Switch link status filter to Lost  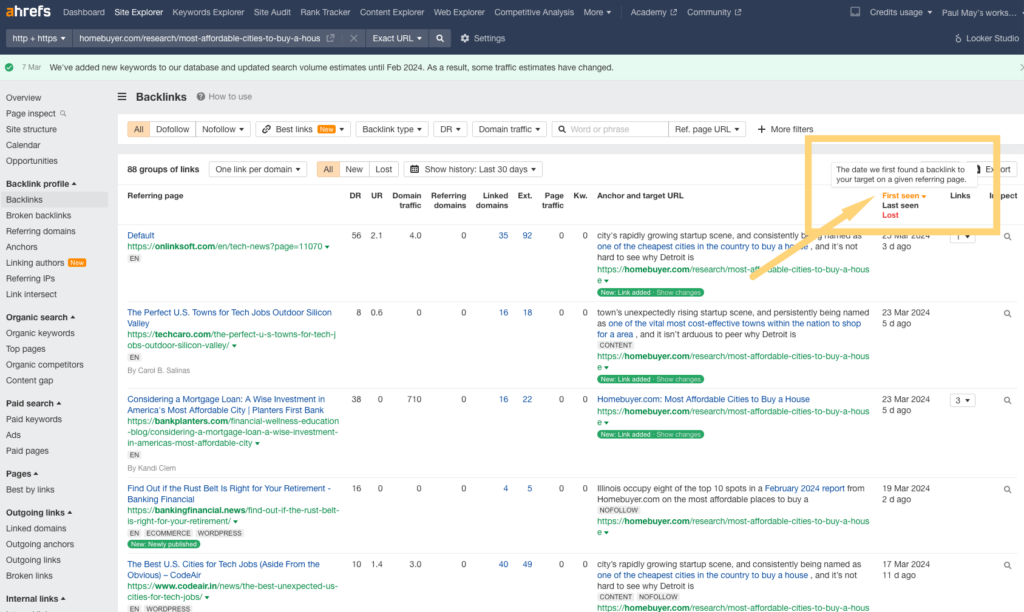[384, 169]
